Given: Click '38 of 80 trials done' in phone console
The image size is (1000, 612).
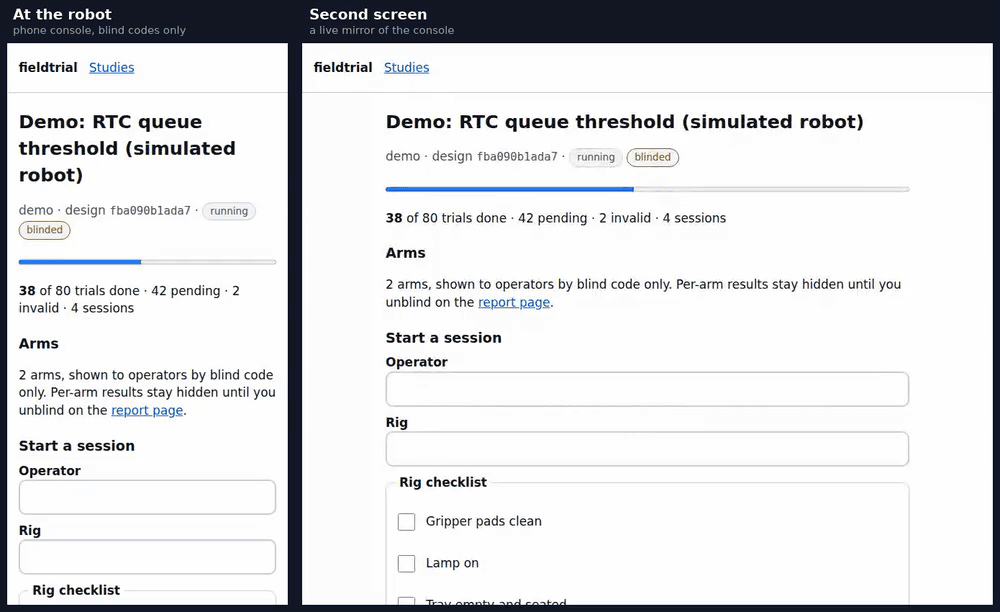Looking at the screenshot, I should 79,291.
